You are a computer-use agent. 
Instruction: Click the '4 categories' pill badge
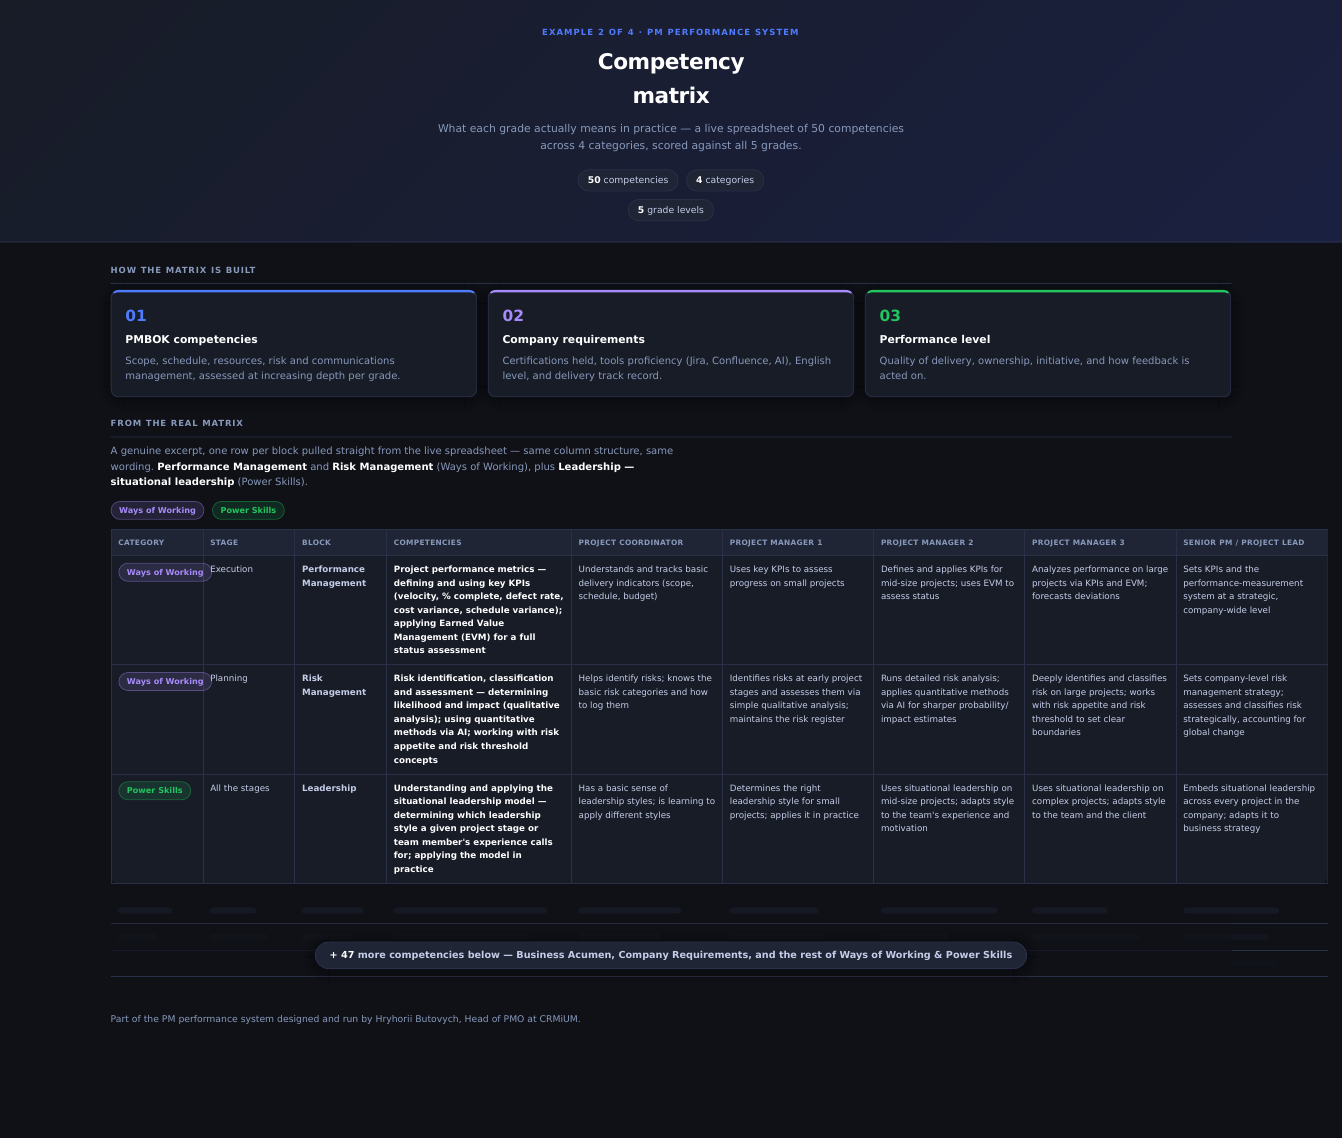[725, 180]
